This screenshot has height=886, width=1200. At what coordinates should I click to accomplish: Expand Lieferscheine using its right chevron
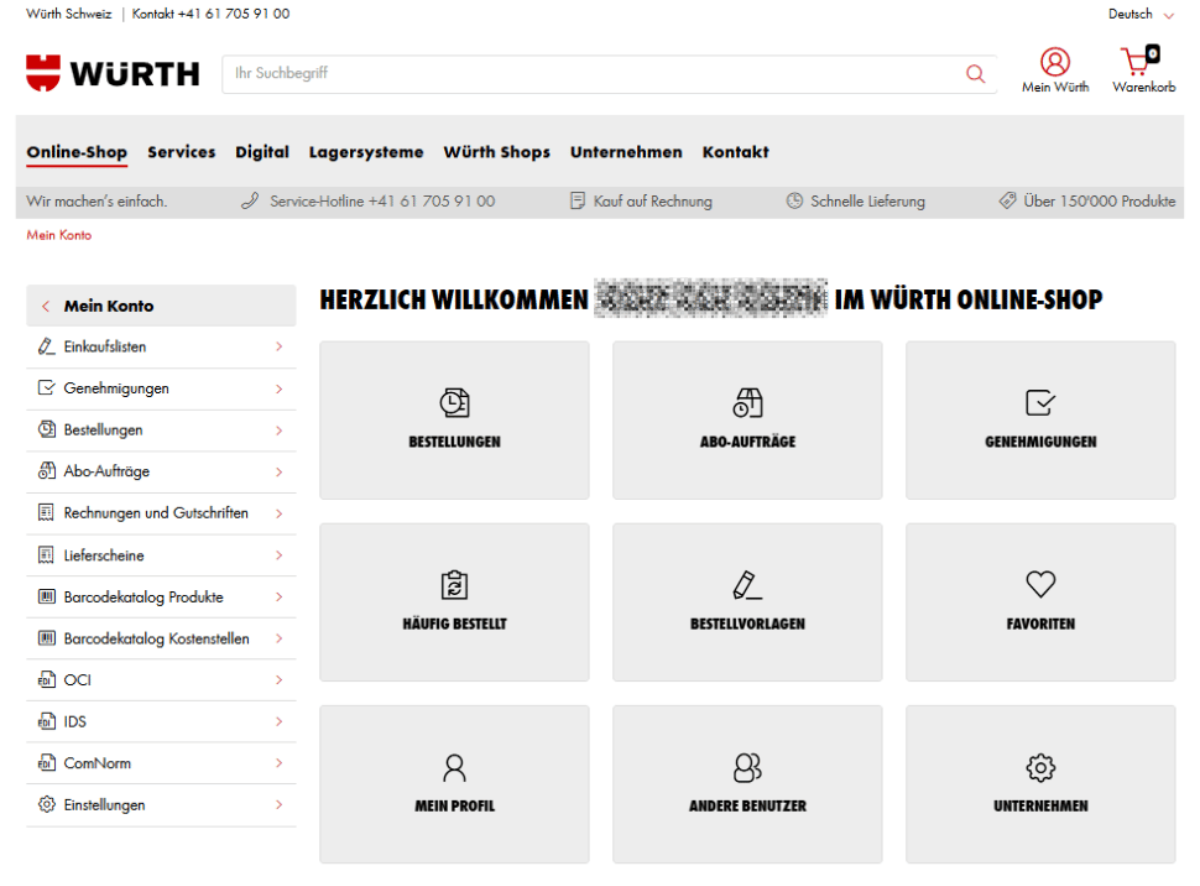click(x=279, y=555)
